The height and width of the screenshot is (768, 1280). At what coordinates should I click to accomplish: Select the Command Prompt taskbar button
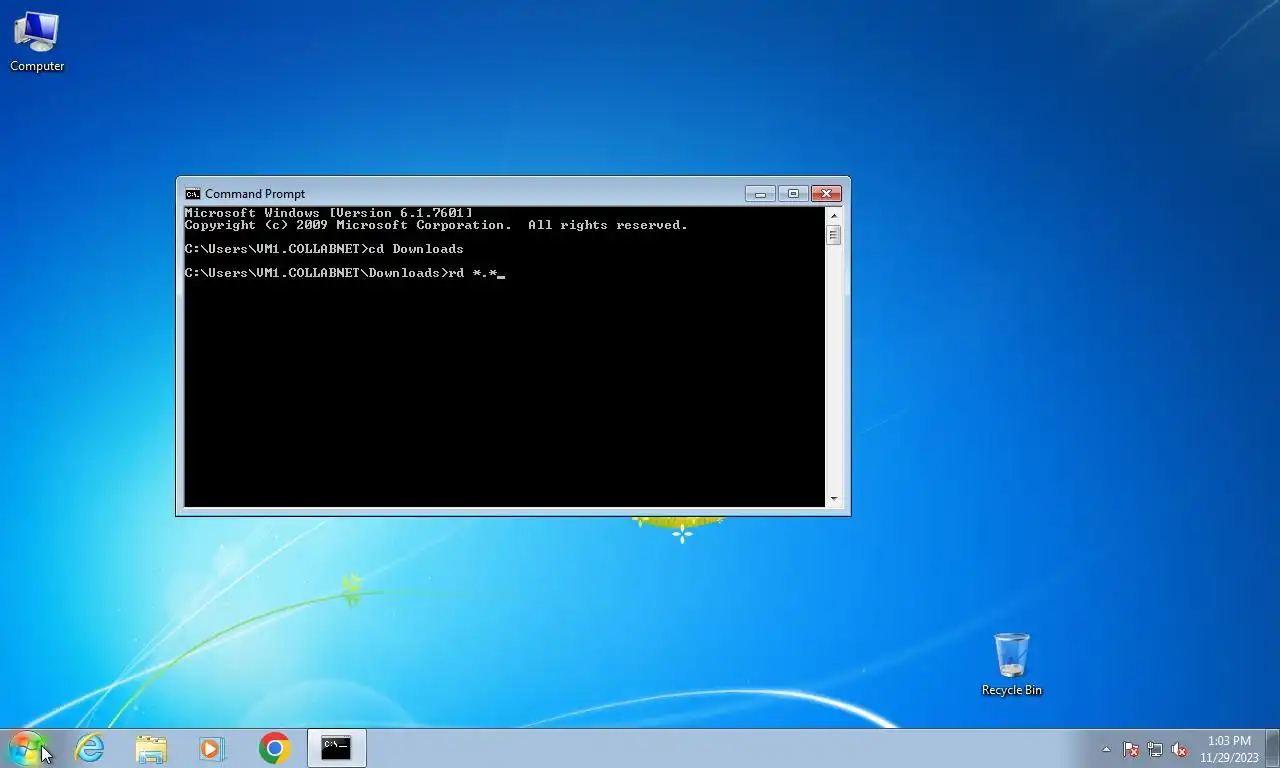[336, 748]
